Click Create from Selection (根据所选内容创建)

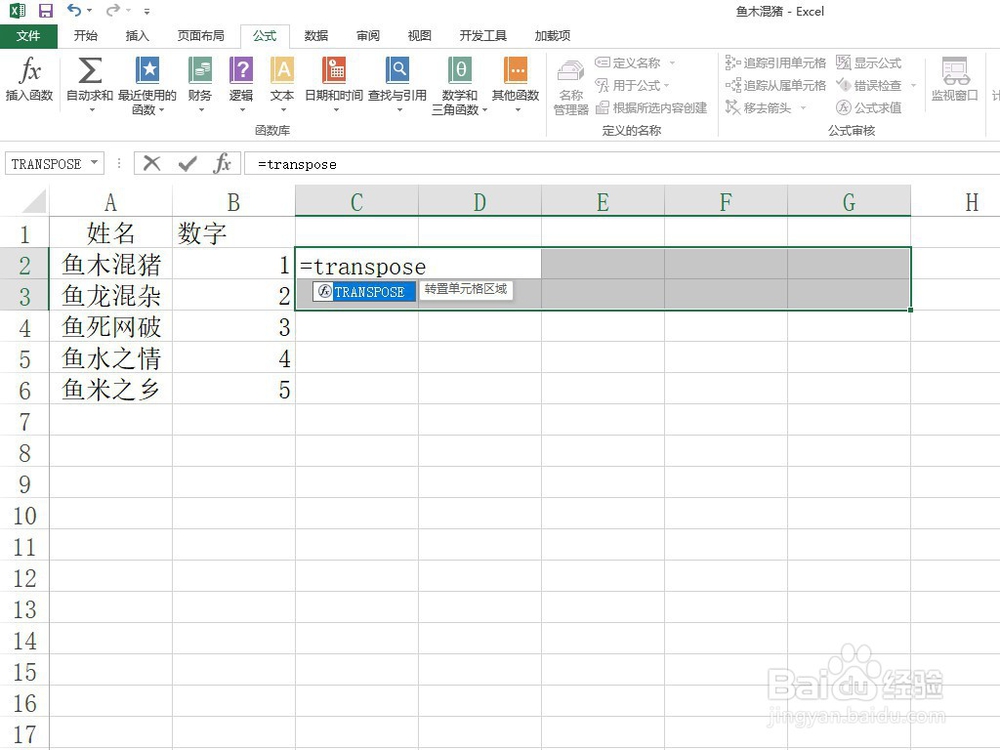pos(651,108)
